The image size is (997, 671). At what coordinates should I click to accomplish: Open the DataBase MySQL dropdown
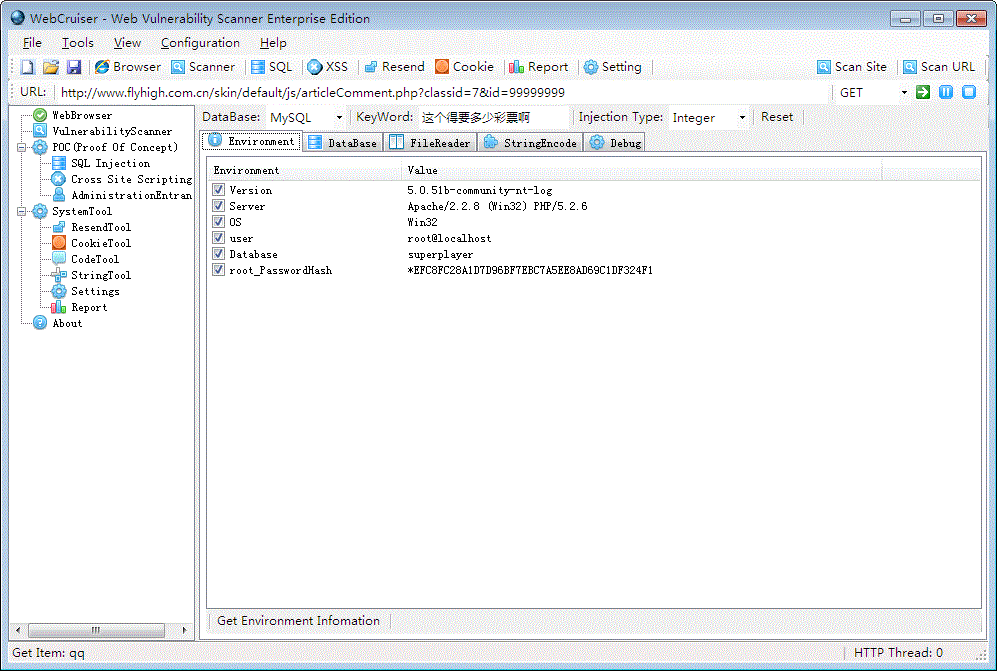[x=339, y=117]
